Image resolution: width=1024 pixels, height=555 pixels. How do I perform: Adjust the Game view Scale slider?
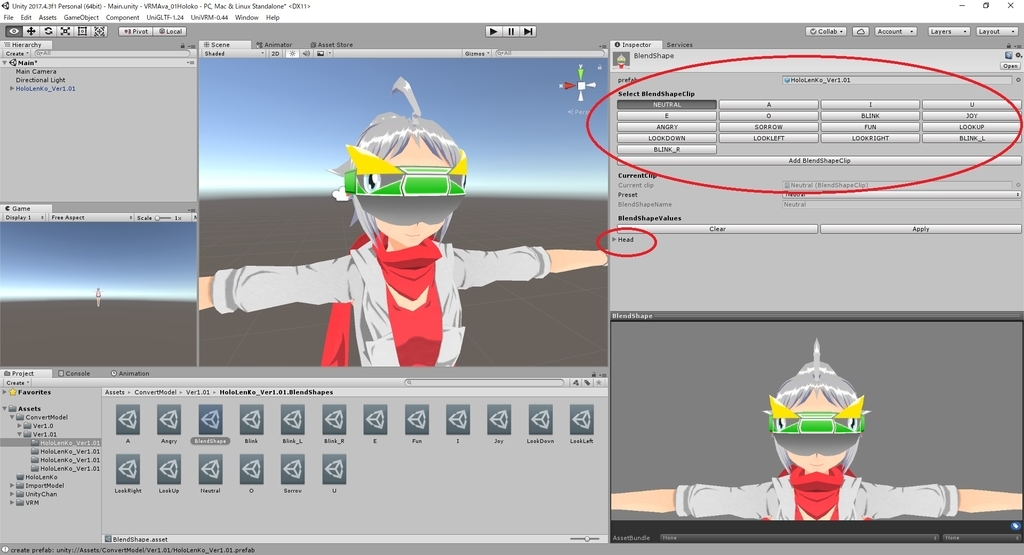[163, 217]
